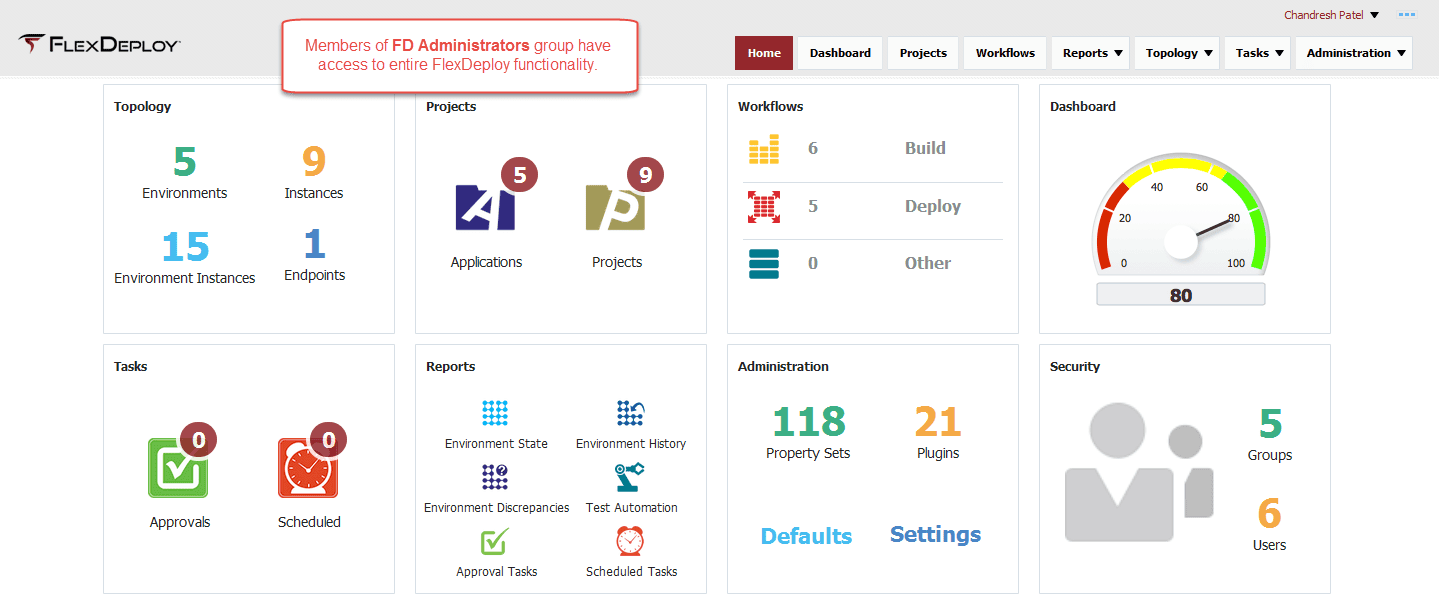Viewport: 1439px width, 616px height.
Task: Click the red Deploy workflows icon
Action: [x=764, y=206]
